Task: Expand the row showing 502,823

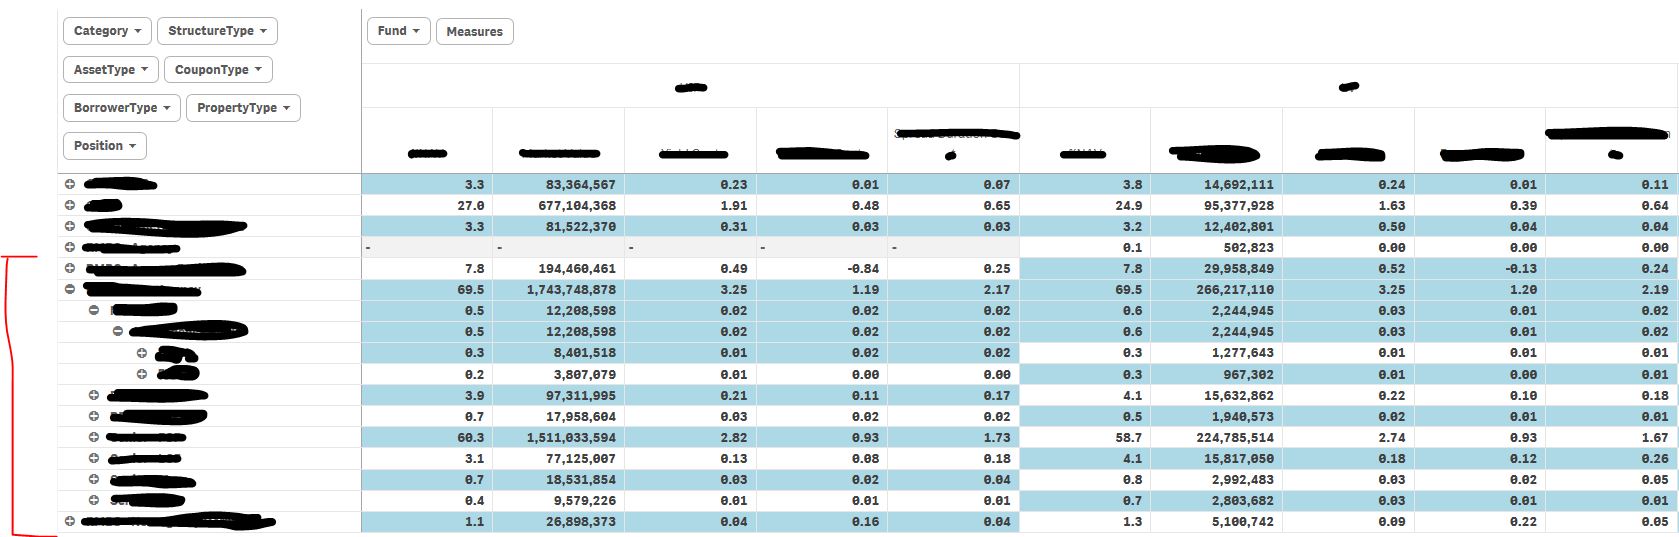Action: click(70, 247)
